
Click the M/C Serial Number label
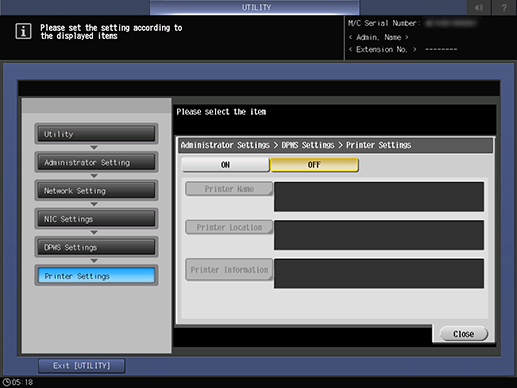pyautogui.click(x=384, y=23)
